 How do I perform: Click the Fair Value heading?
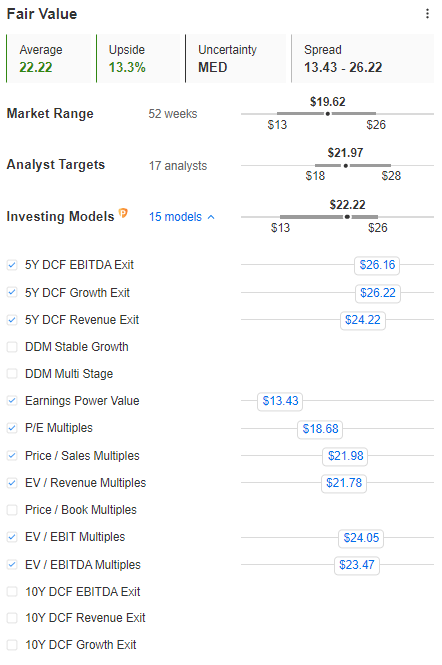click(42, 14)
